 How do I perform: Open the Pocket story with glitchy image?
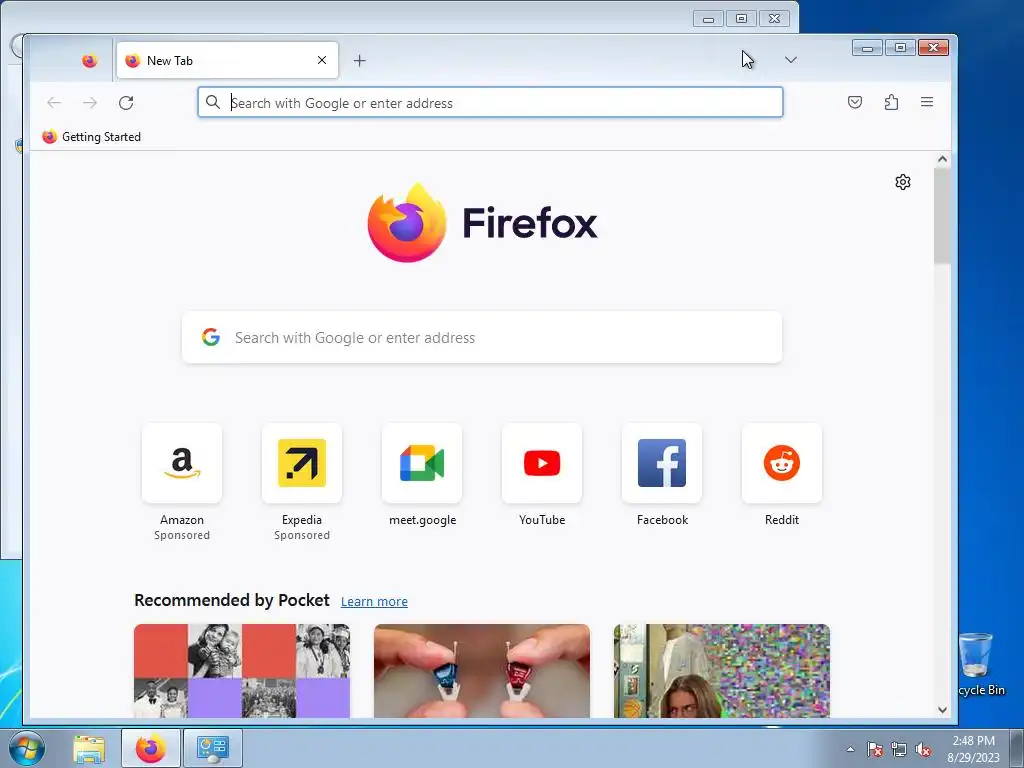(722, 671)
